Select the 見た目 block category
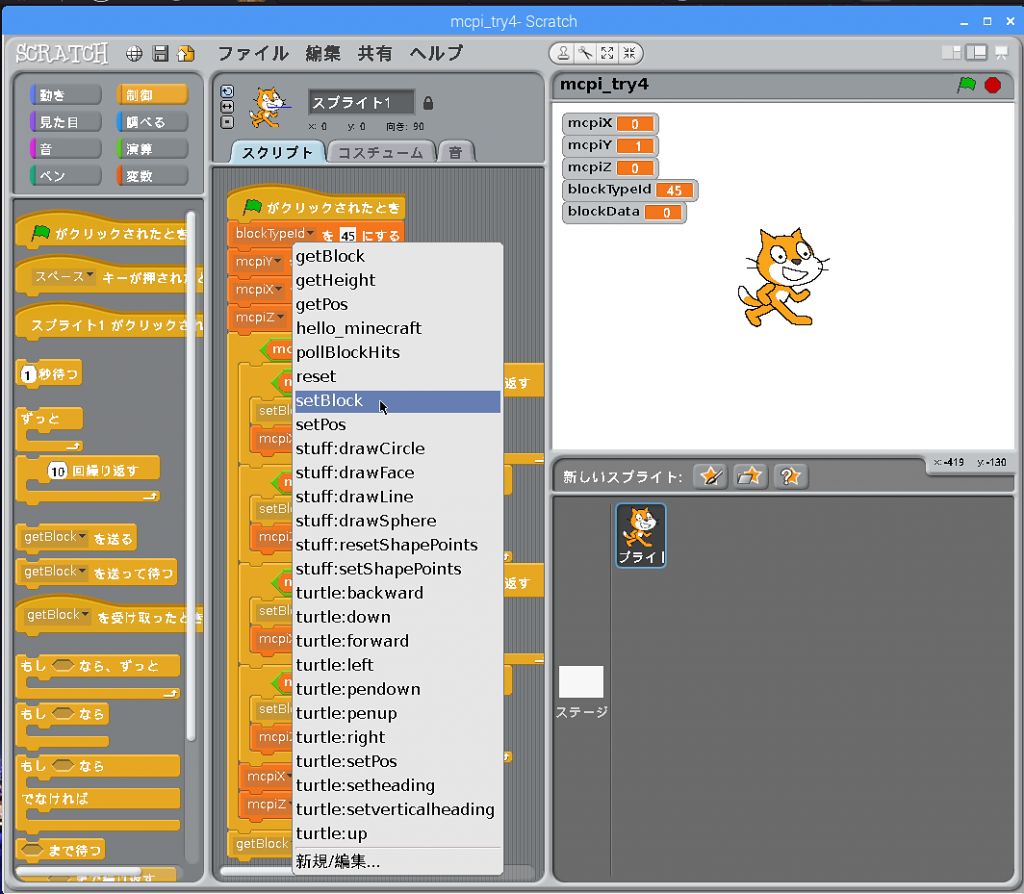This screenshot has height=894, width=1024. [66, 122]
